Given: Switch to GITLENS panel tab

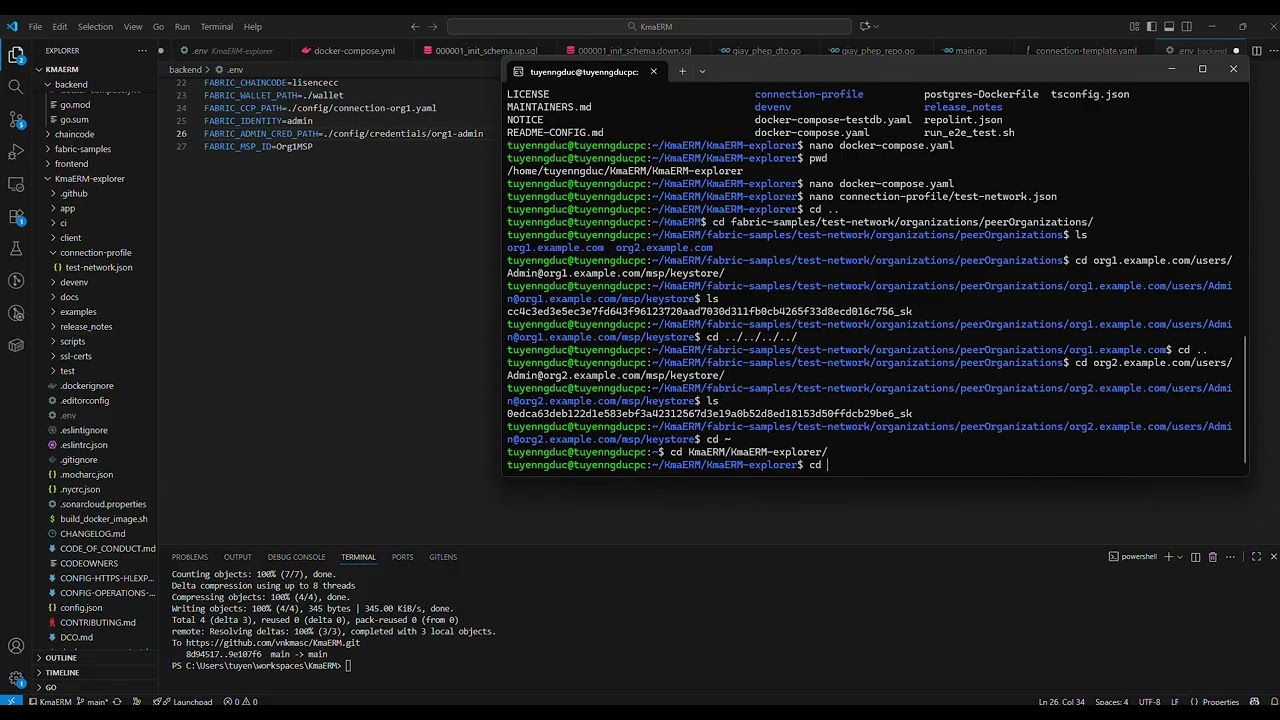Looking at the screenshot, I should [443, 557].
